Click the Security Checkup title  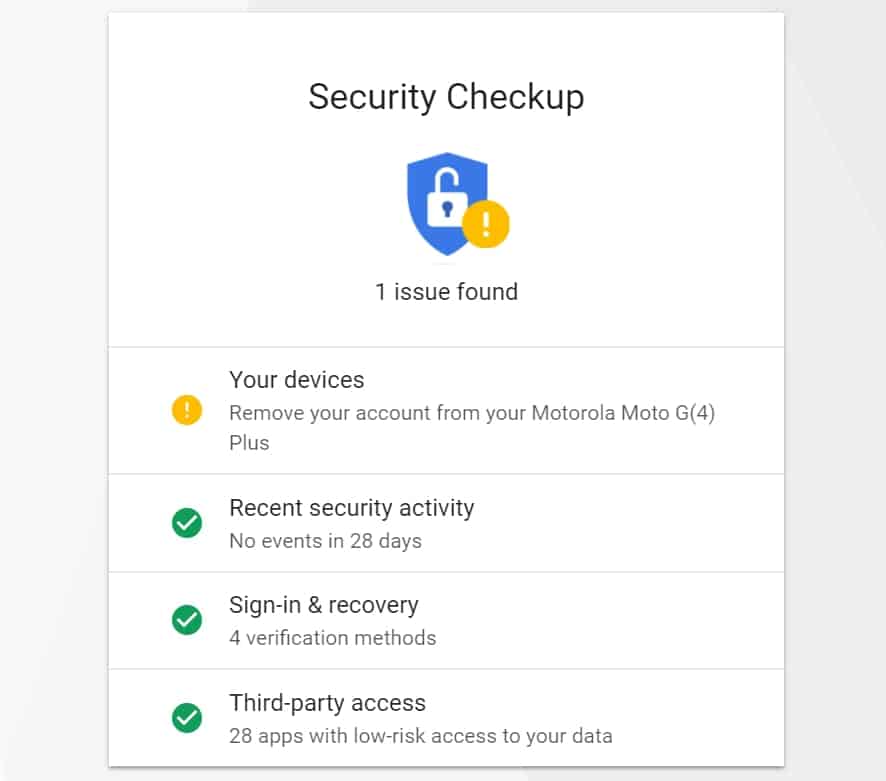click(x=446, y=97)
